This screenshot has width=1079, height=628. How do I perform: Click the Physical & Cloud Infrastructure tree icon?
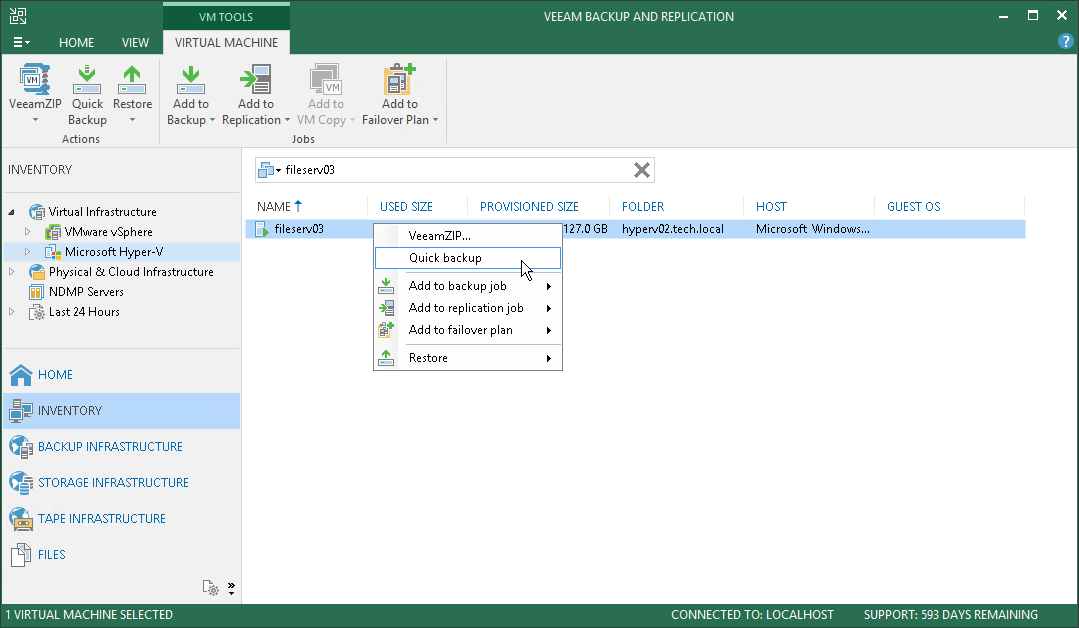[36, 272]
